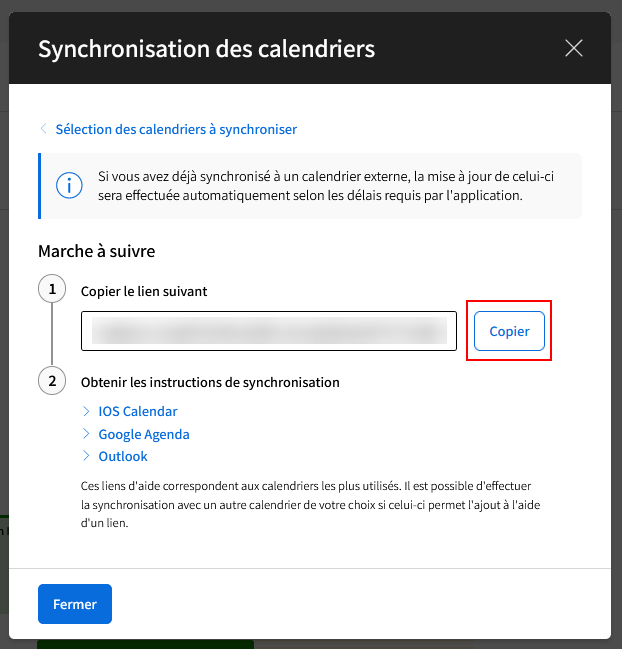Viewport: 622px width, 649px height.
Task: Click the Copier le lien suivant label
Action: (144, 291)
